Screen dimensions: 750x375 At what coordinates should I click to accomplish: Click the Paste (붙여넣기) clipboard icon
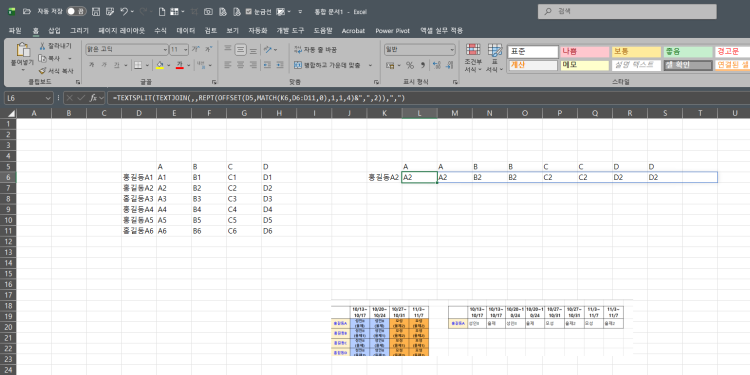[23, 50]
